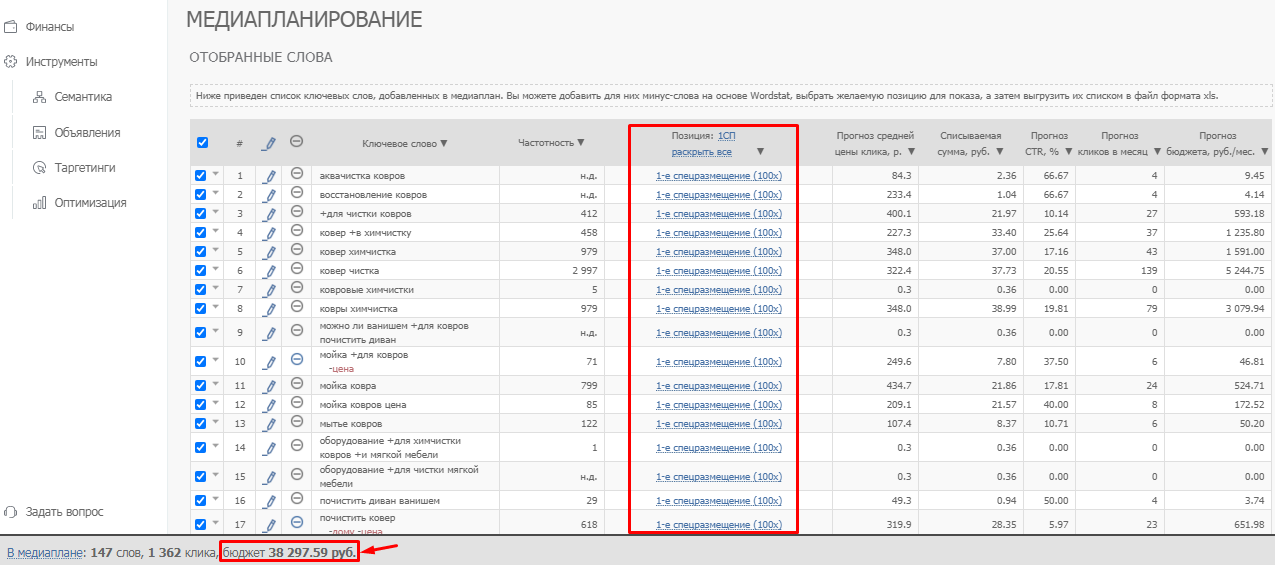Open the position selector for 'ковер химчистка'
This screenshot has height=565, width=1275.
click(x=718, y=252)
